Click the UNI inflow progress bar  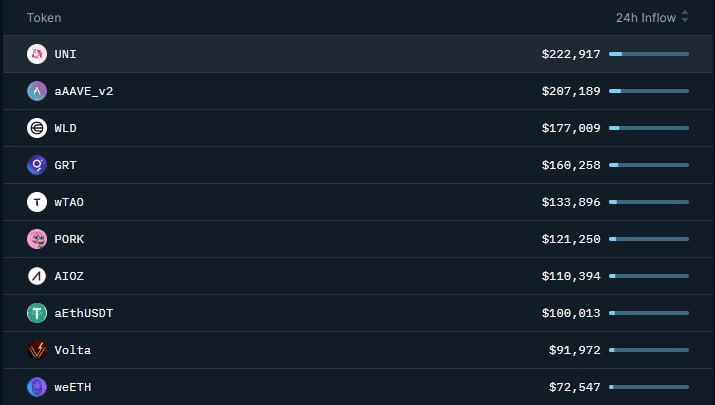point(648,54)
